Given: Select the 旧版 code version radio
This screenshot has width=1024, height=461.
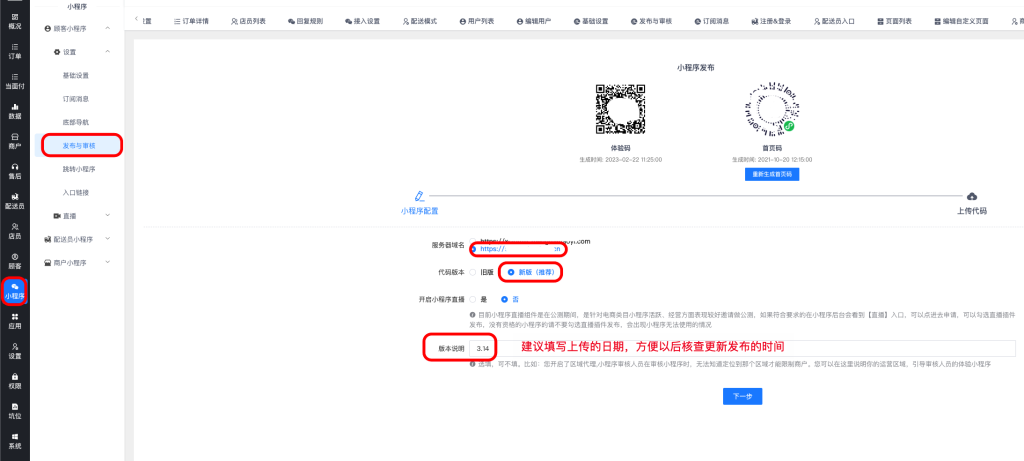Looking at the screenshot, I should click(x=473, y=272).
